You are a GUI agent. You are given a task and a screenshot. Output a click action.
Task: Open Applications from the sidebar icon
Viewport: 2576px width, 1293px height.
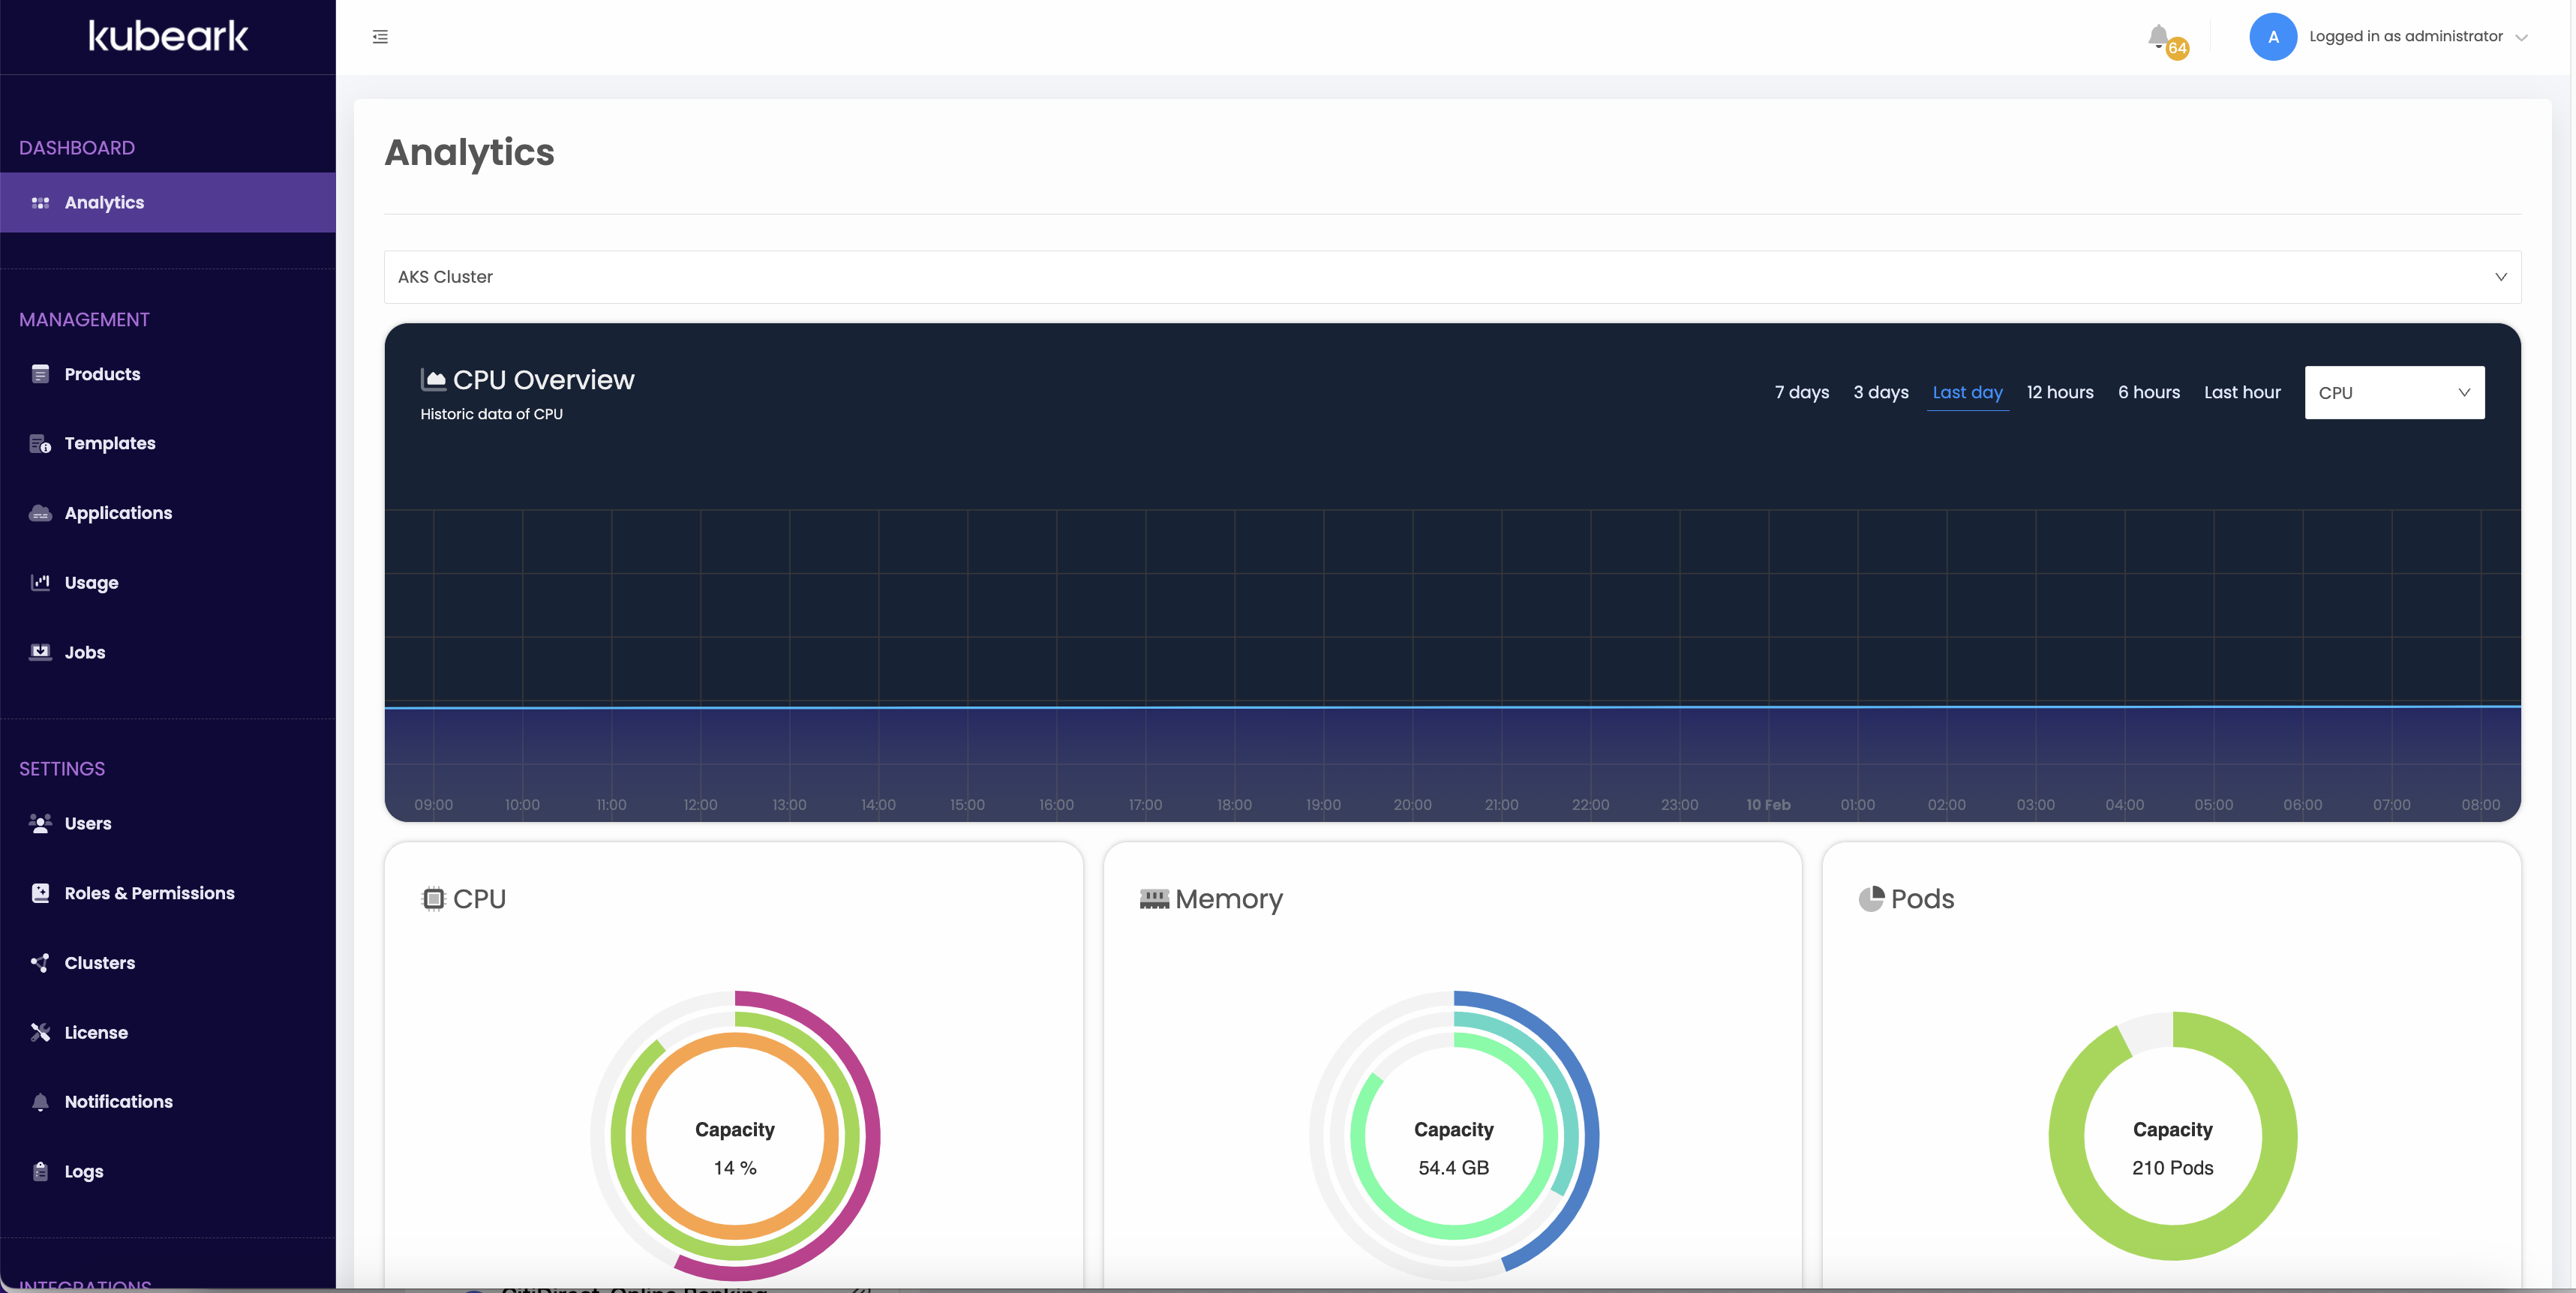pyautogui.click(x=40, y=512)
